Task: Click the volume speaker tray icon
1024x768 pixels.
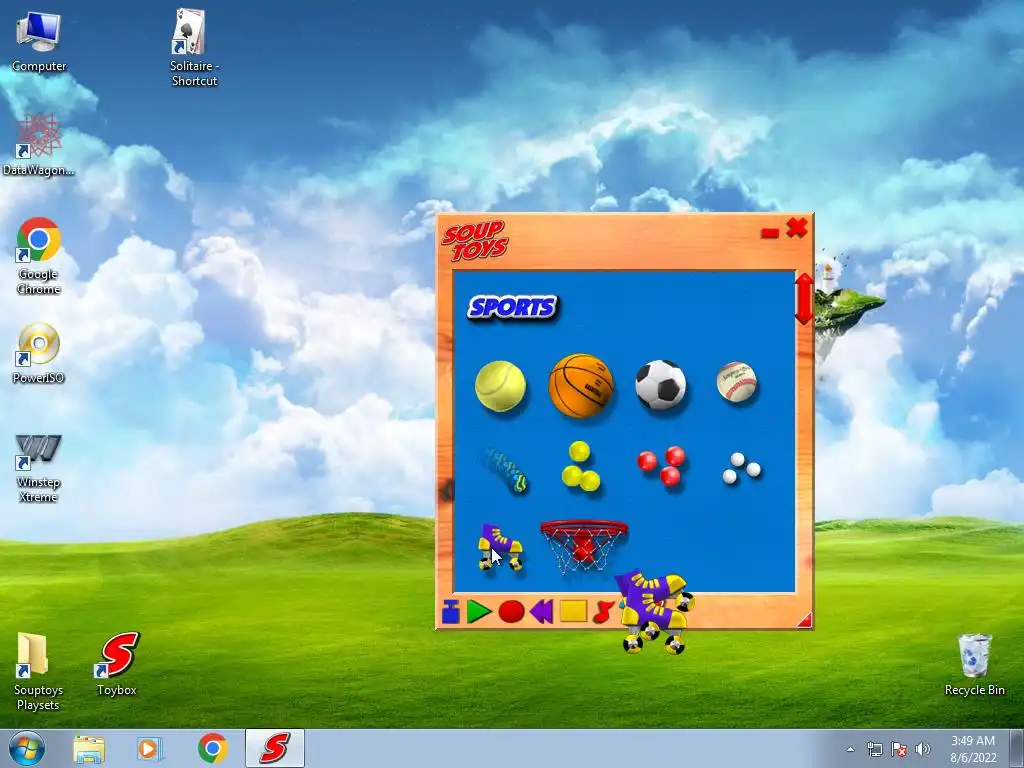Action: pyautogui.click(x=923, y=749)
